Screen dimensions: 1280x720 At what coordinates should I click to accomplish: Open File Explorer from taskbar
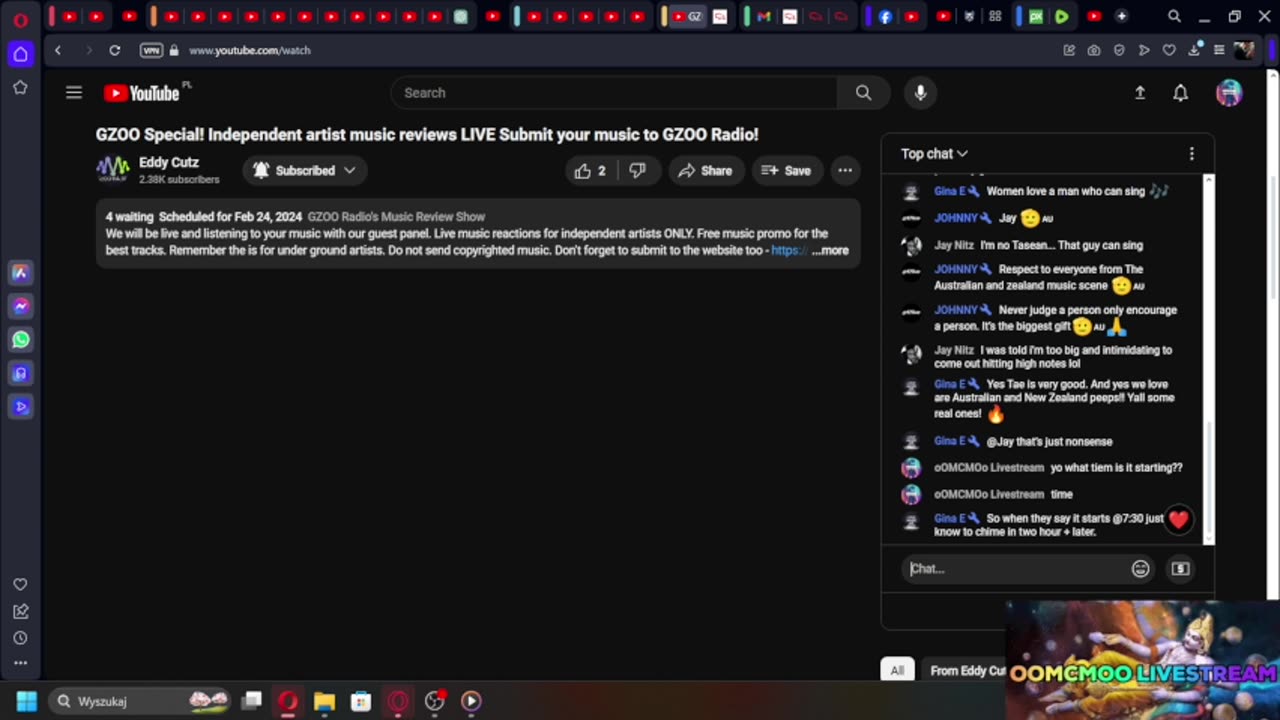324,701
